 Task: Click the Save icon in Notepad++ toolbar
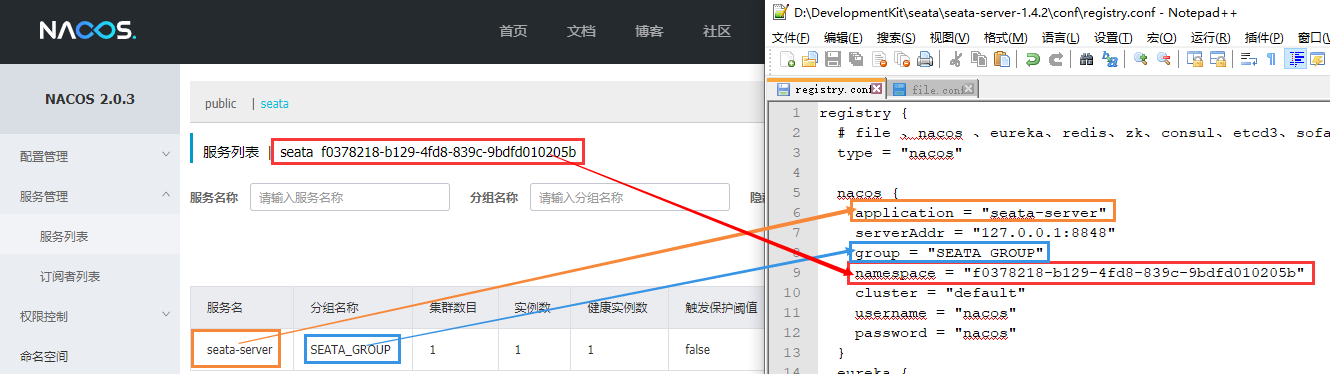click(833, 59)
